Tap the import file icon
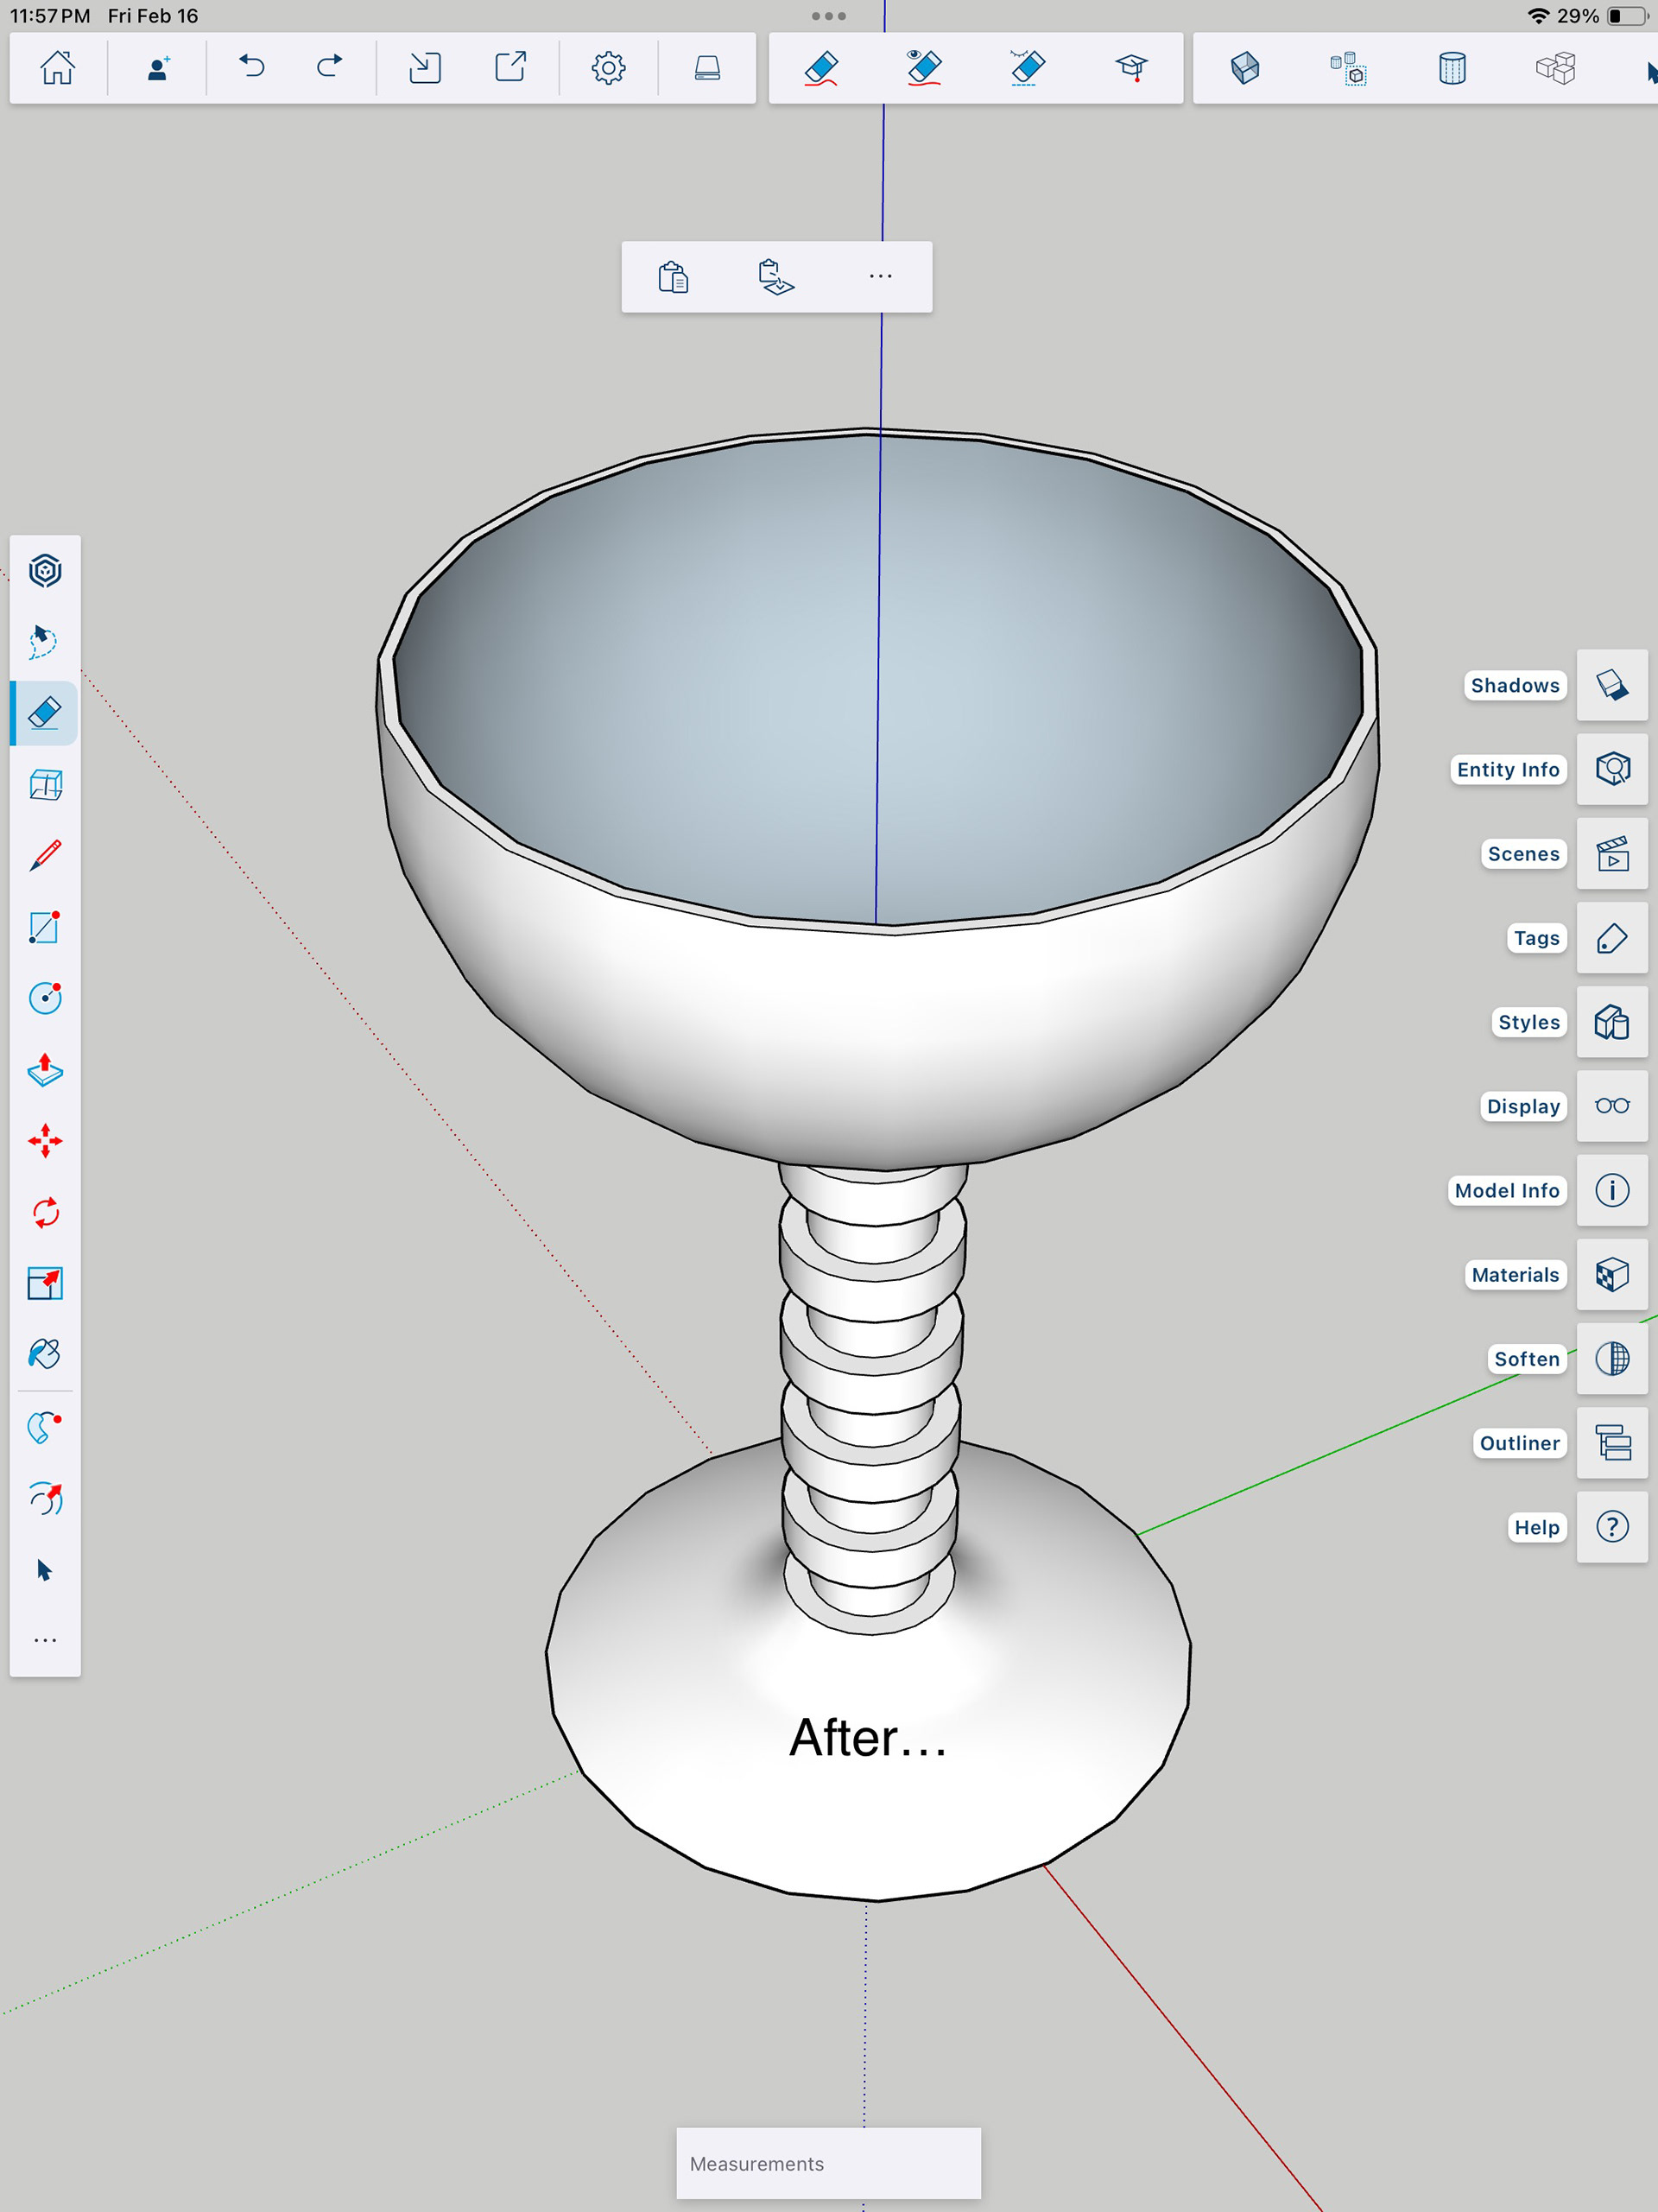Screen dimensions: 1658x2212 425,68
